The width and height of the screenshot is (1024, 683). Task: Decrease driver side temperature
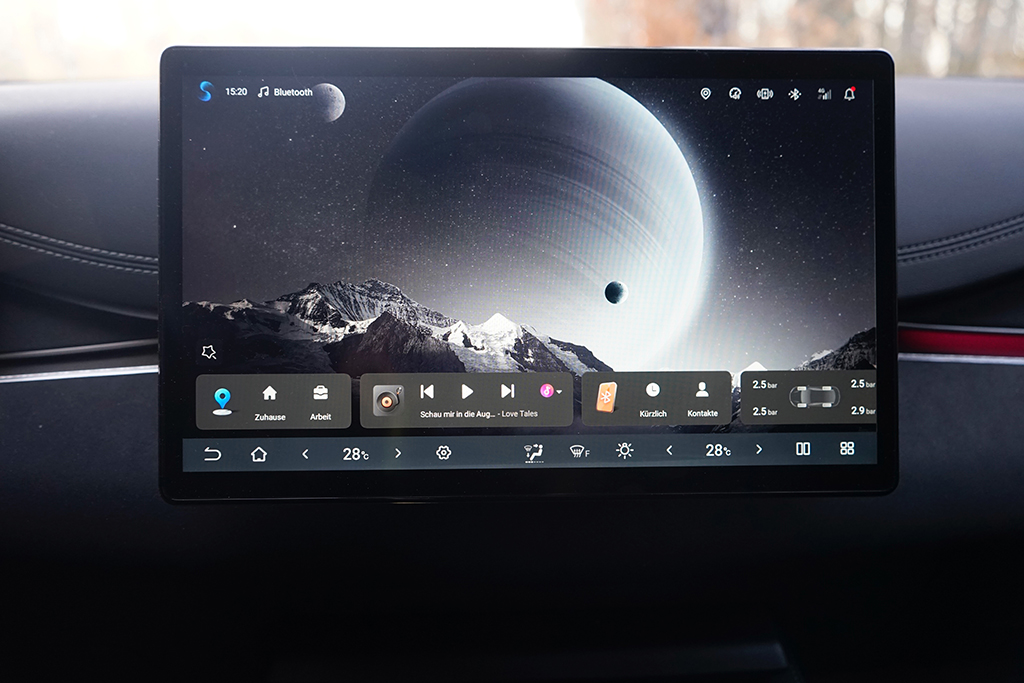(306, 454)
